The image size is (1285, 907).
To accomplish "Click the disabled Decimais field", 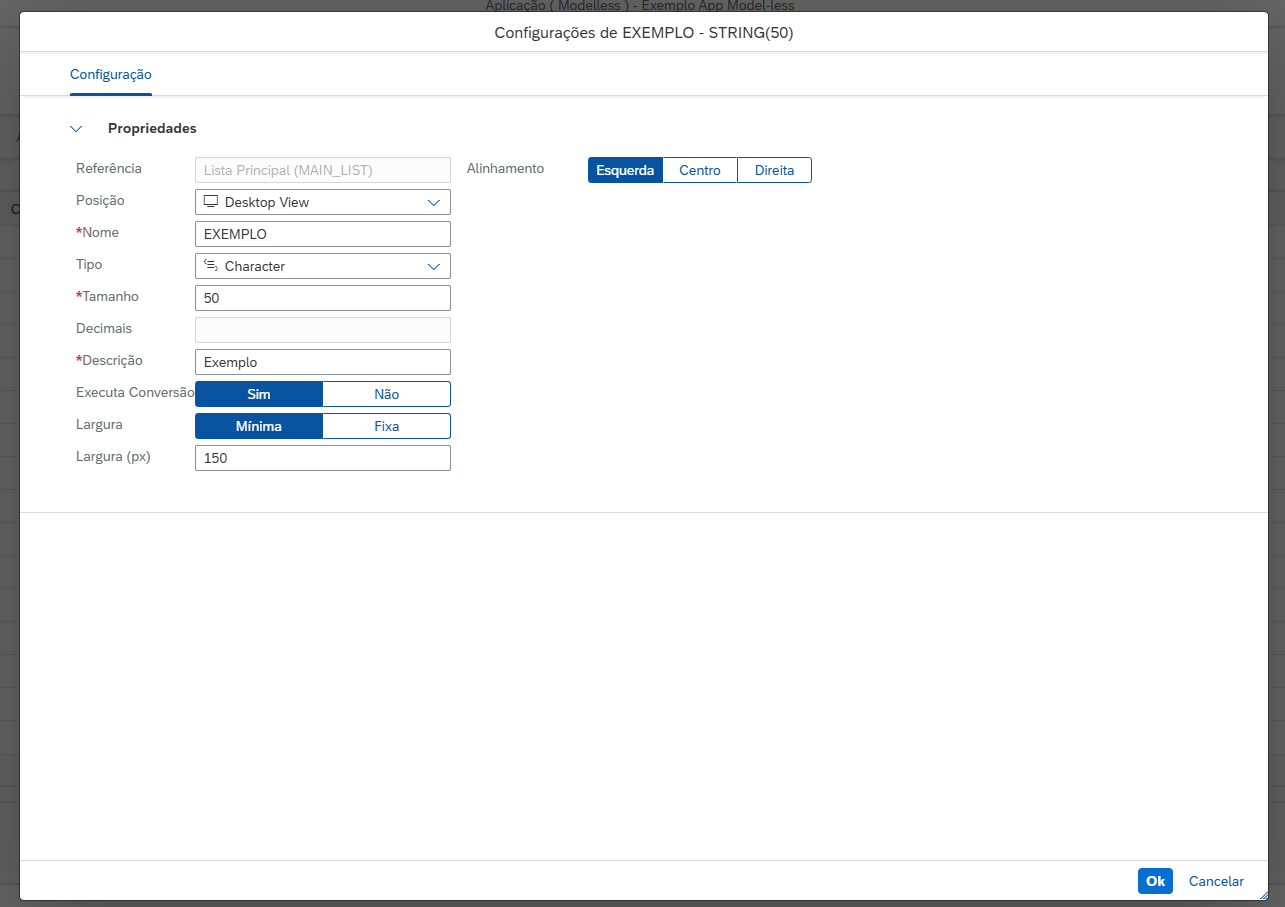I will click(323, 330).
